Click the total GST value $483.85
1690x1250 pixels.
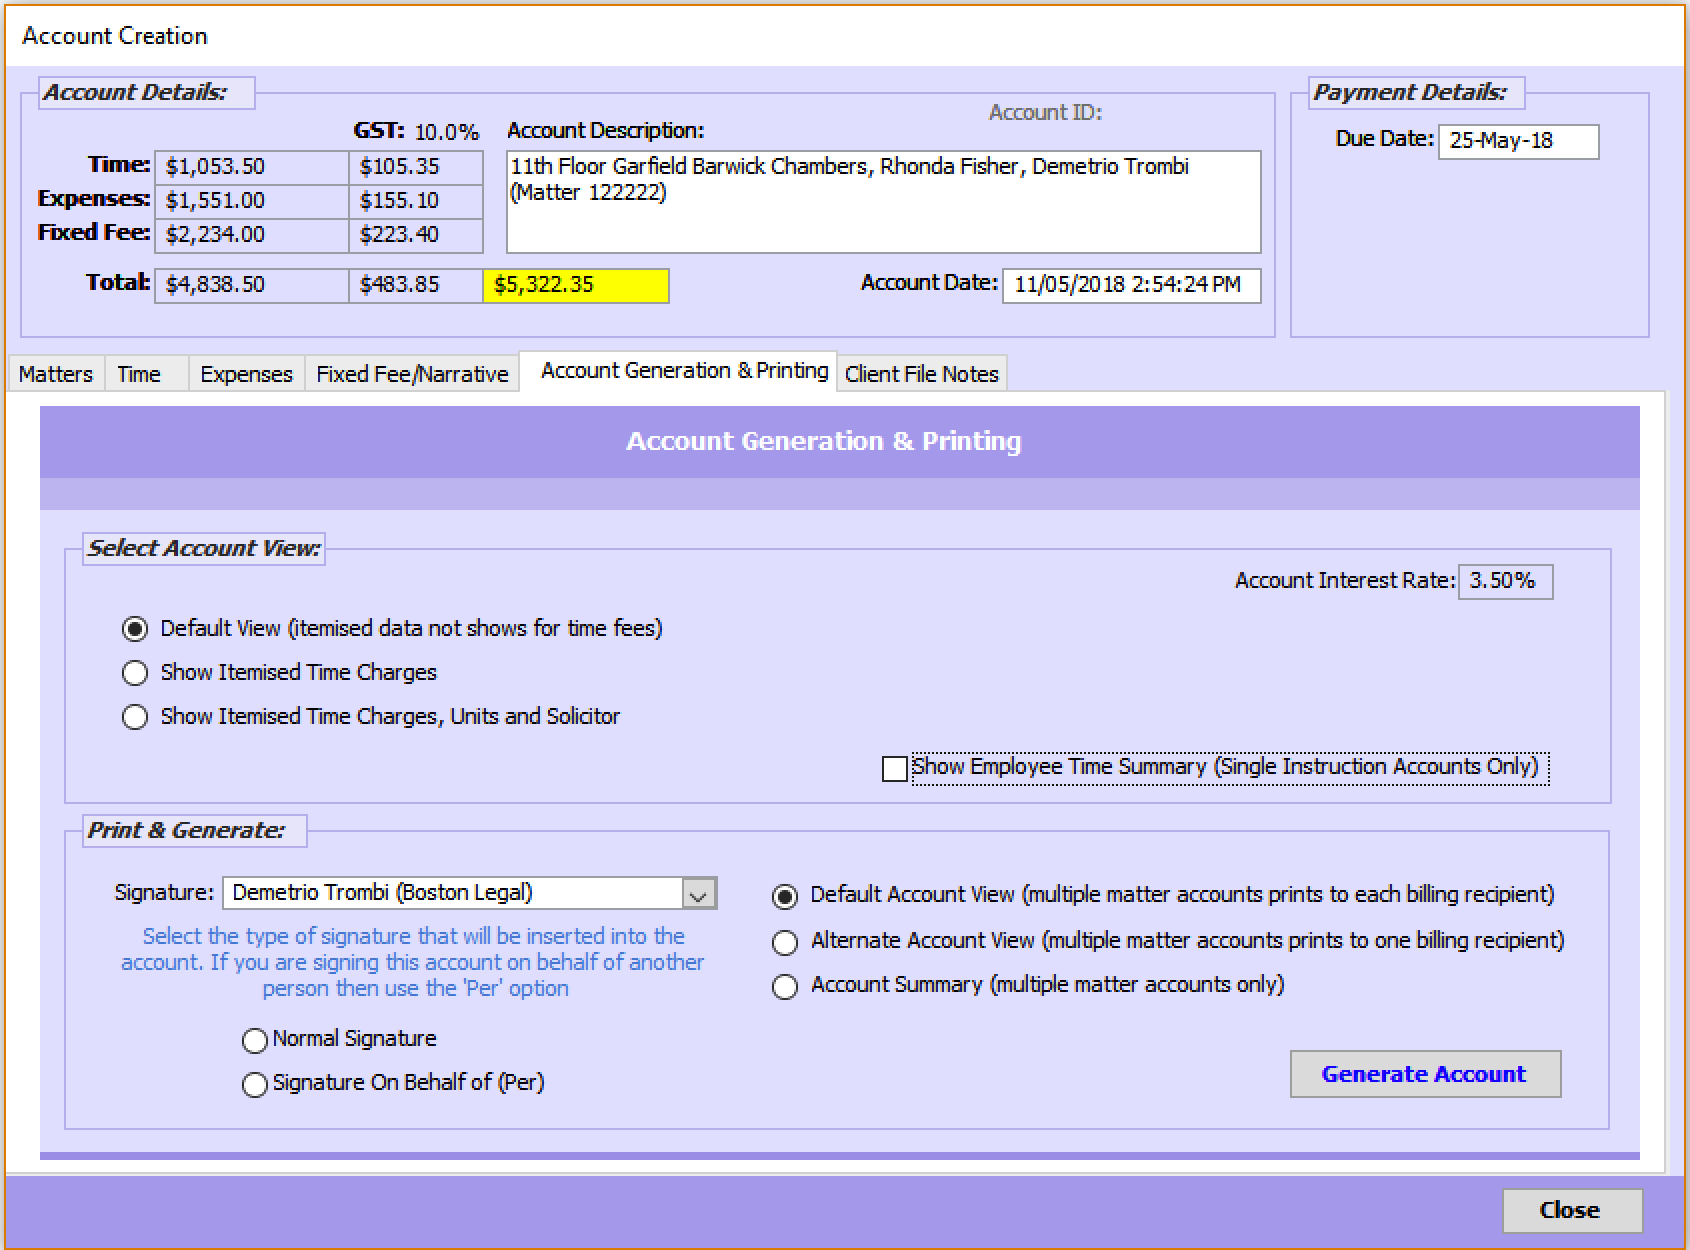pyautogui.click(x=416, y=285)
